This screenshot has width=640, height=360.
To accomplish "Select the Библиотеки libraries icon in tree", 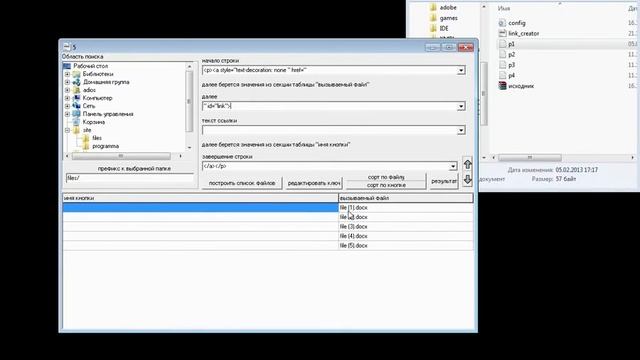I will point(76,74).
